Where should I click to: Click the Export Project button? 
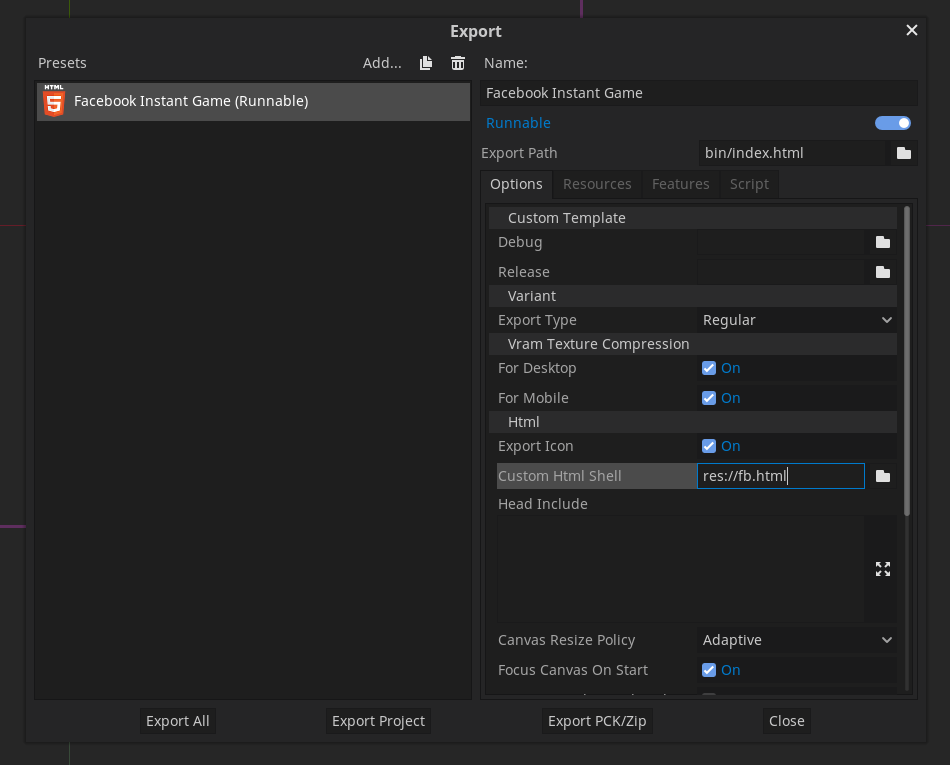coord(378,721)
